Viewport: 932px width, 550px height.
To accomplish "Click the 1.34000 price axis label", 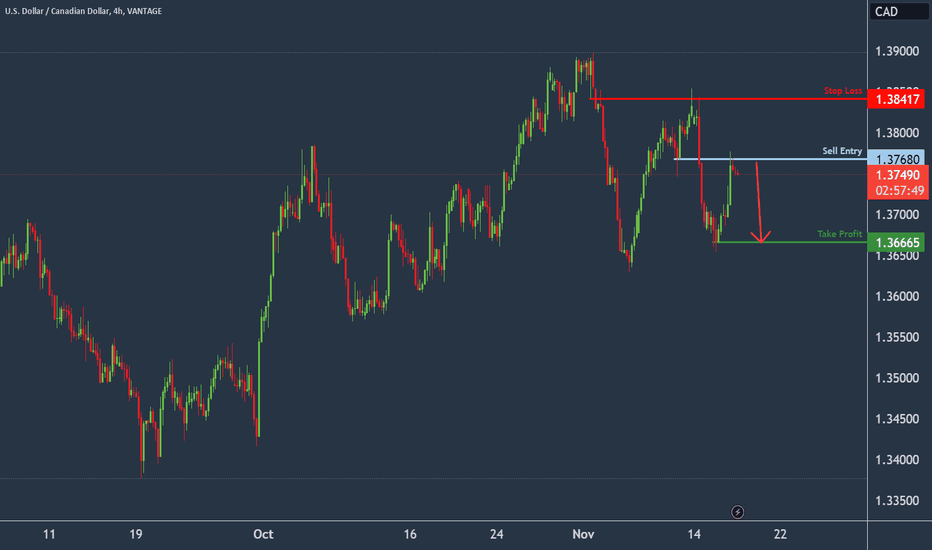I will click(x=897, y=460).
